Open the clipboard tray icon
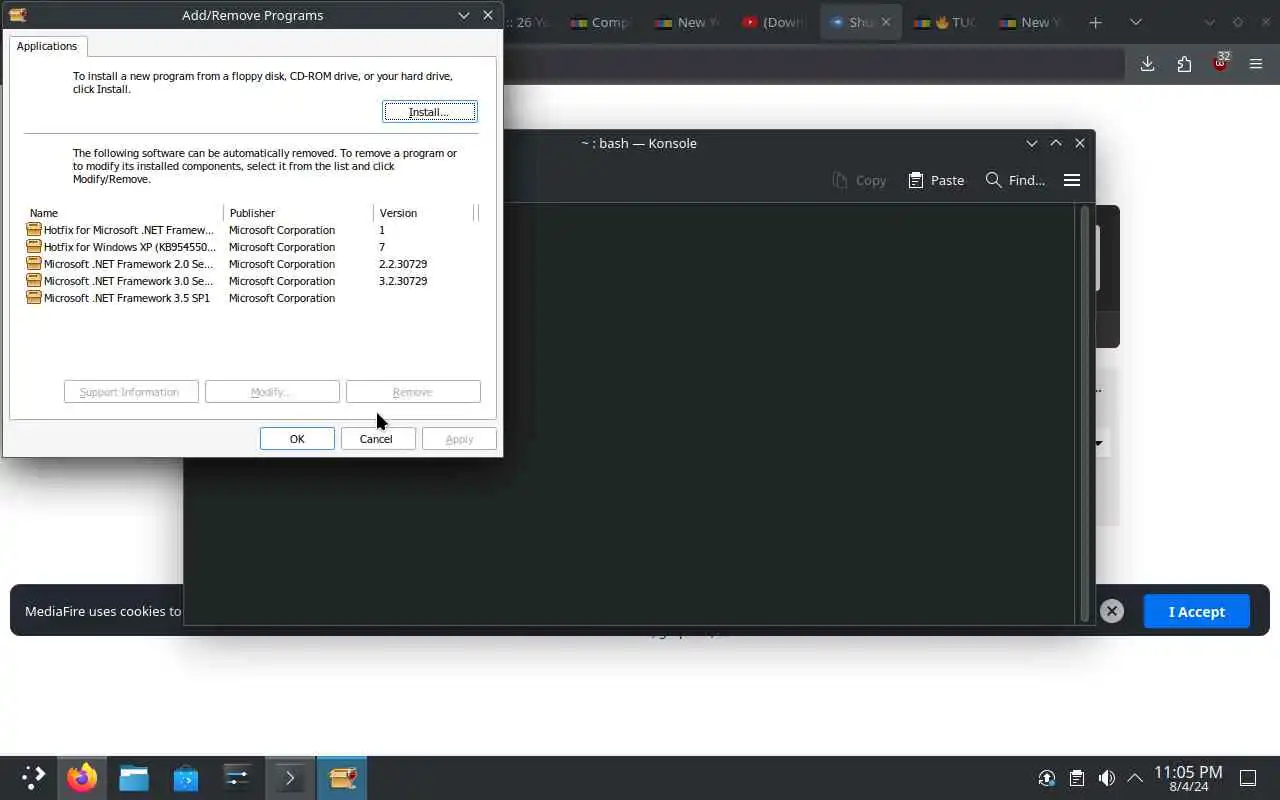1280x800 pixels. pyautogui.click(x=1077, y=778)
